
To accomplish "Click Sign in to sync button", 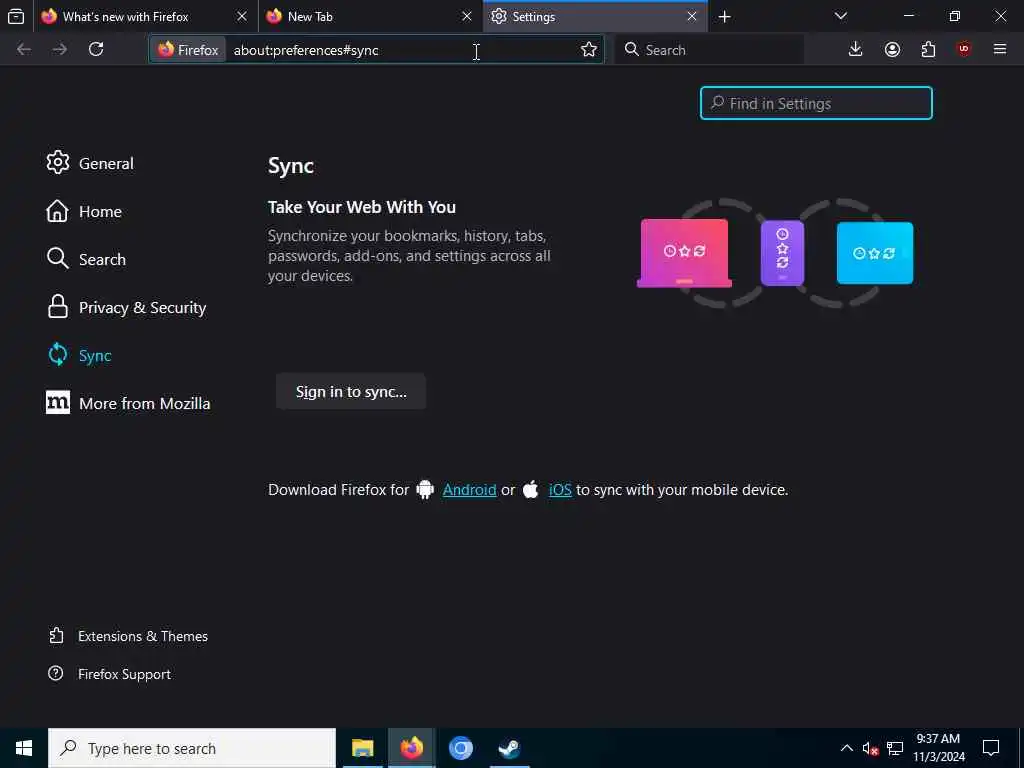I will coord(351,392).
